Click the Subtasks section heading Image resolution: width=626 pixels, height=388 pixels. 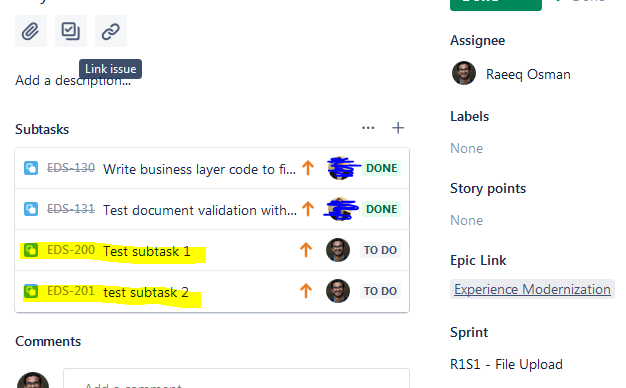[x=42, y=129]
